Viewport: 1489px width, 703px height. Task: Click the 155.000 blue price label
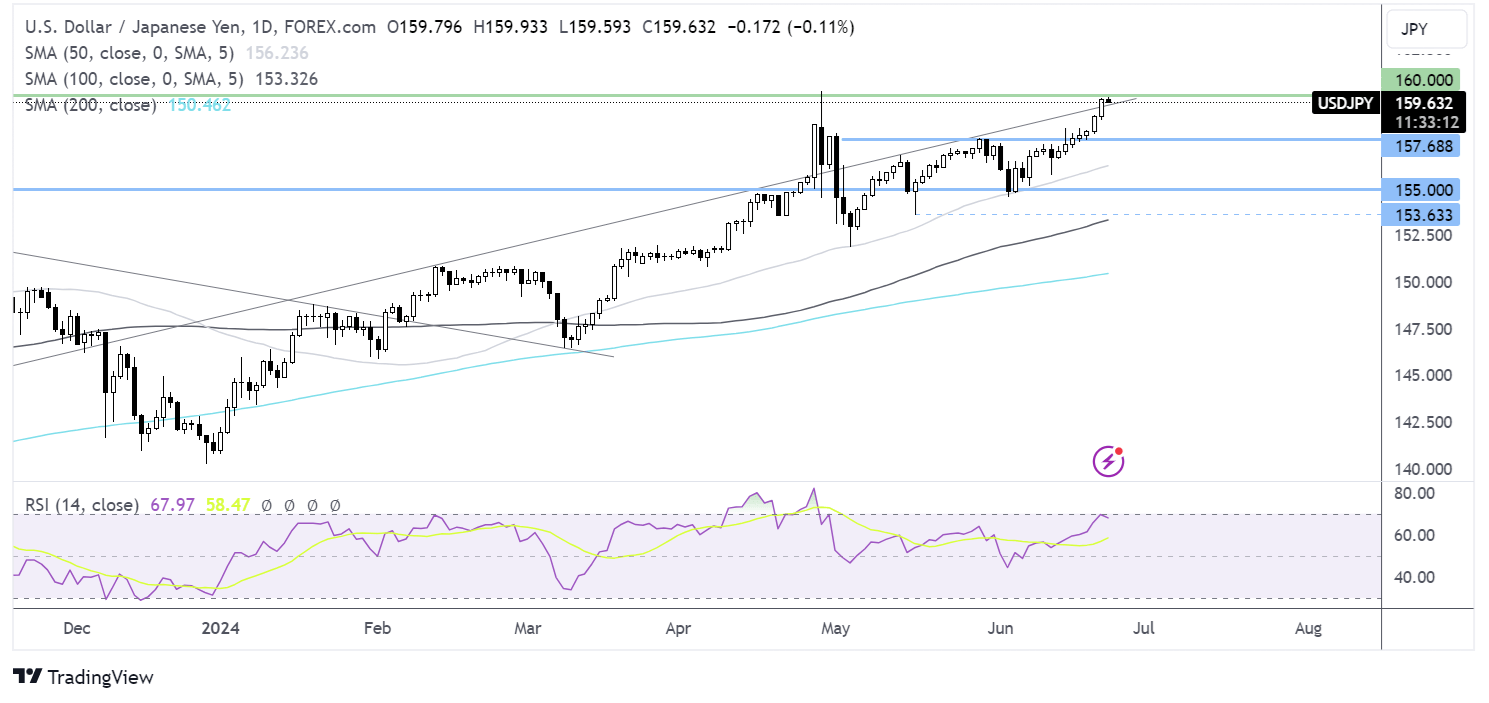(1420, 189)
